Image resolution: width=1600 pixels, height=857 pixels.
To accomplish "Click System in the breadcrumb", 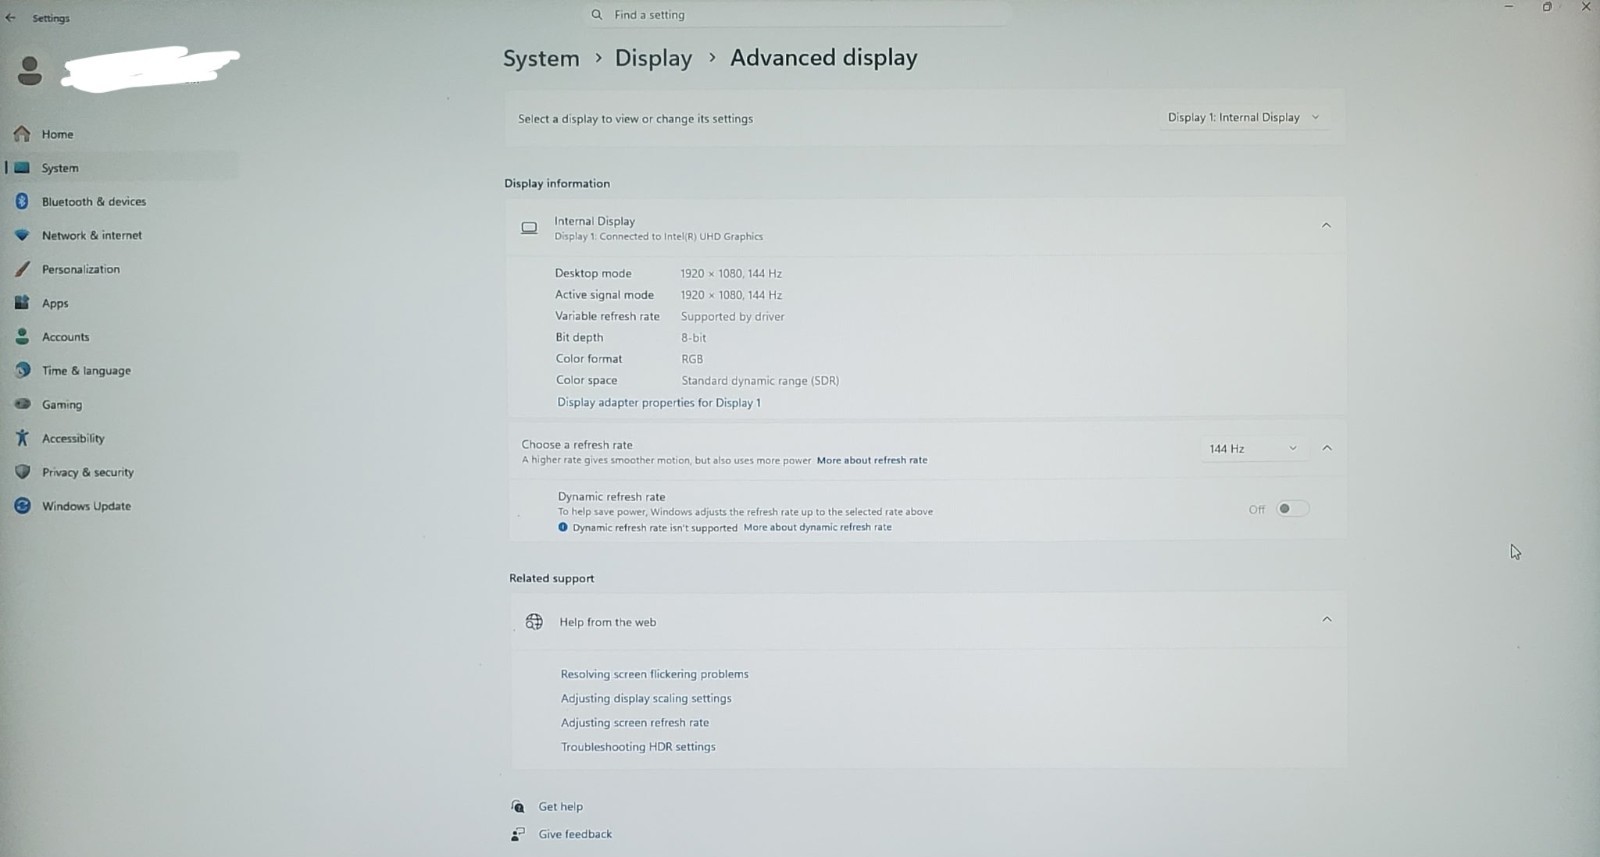I will [x=541, y=59].
